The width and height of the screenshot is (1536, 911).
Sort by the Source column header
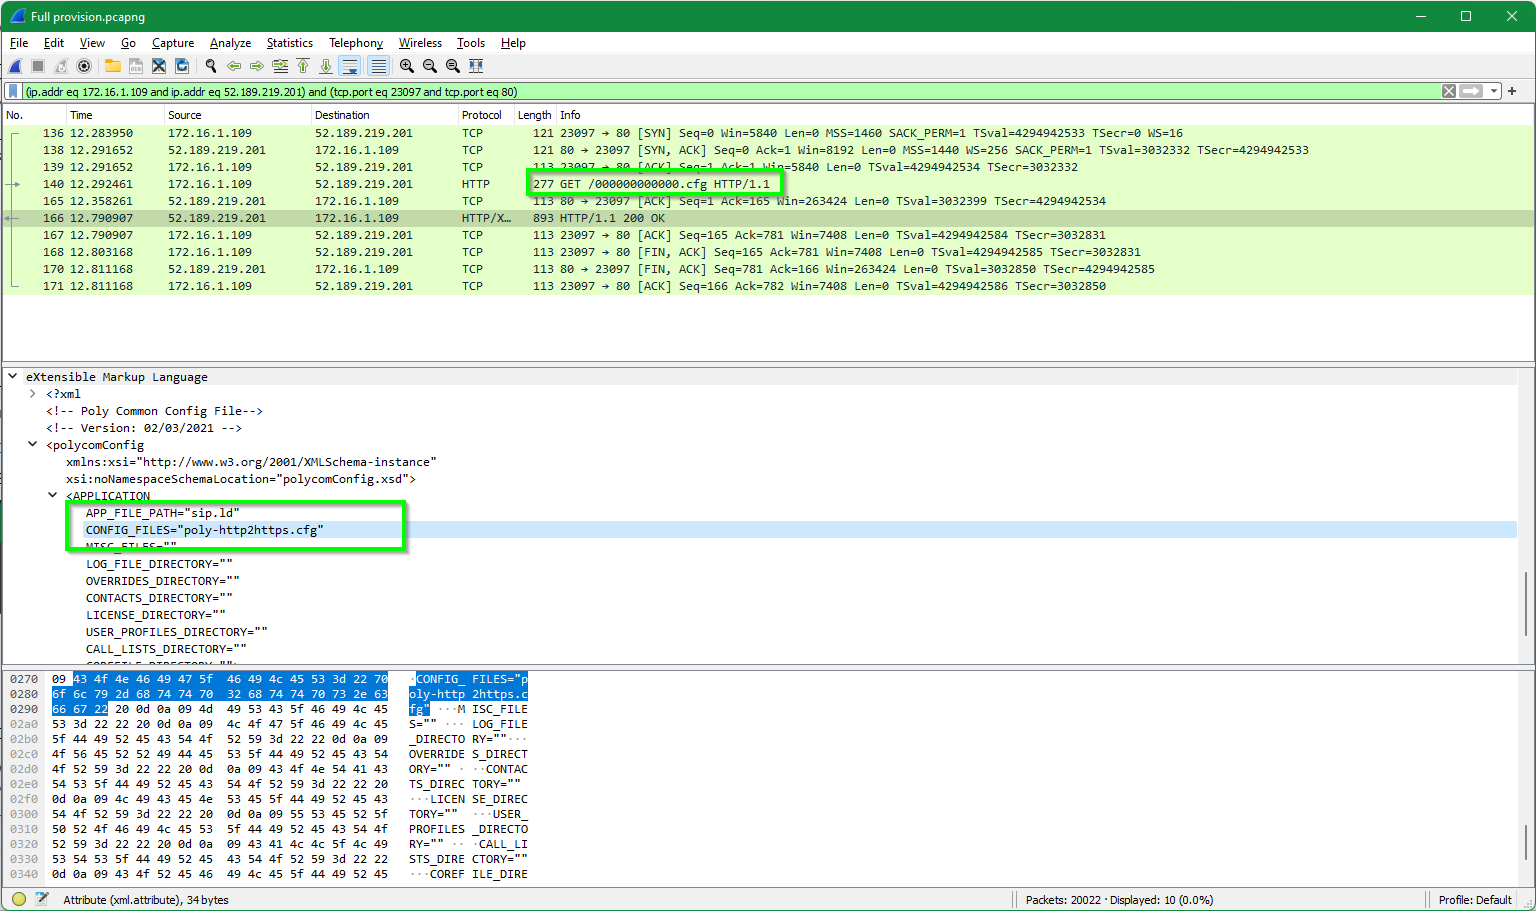pyautogui.click(x=237, y=115)
